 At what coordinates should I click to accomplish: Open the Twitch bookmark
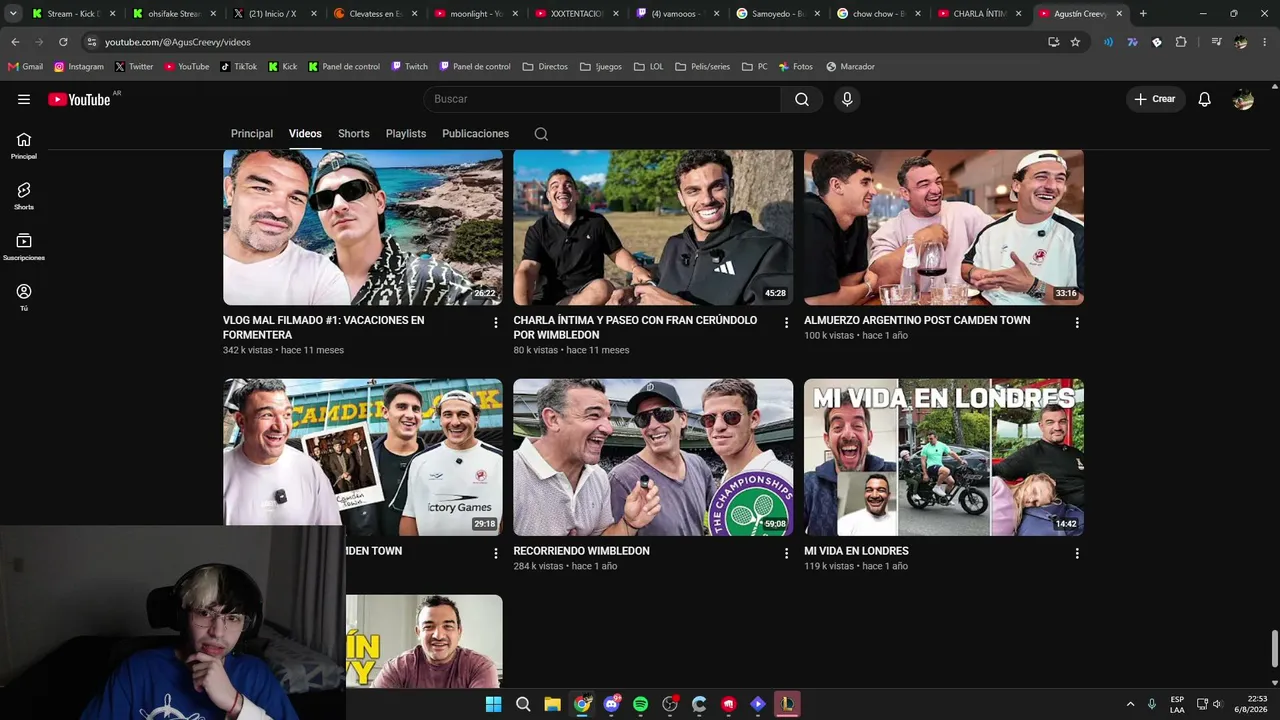click(x=410, y=67)
